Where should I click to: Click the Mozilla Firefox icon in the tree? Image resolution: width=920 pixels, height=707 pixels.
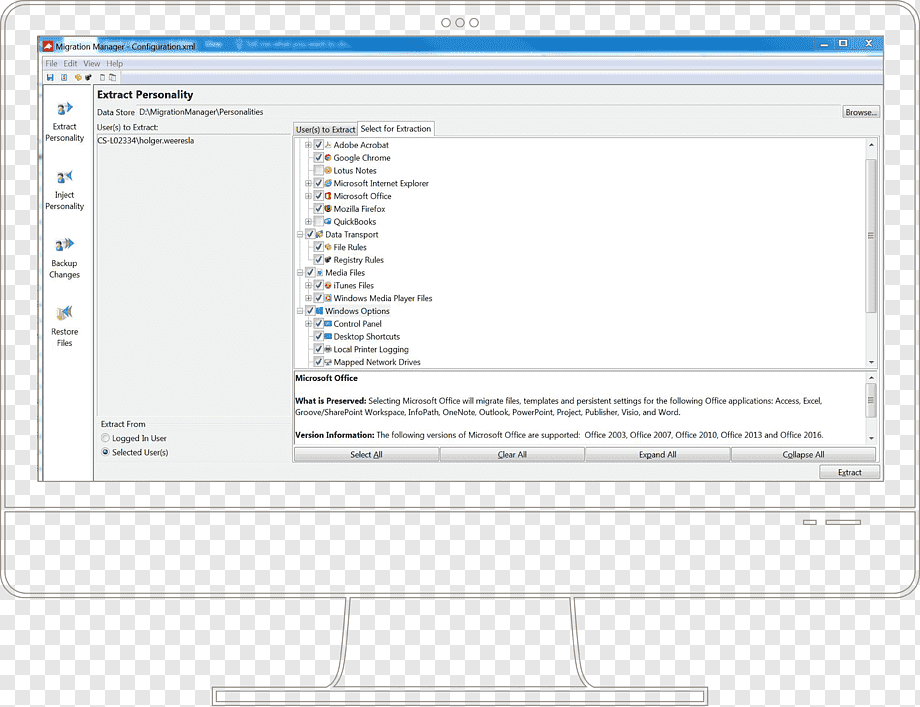(x=328, y=209)
